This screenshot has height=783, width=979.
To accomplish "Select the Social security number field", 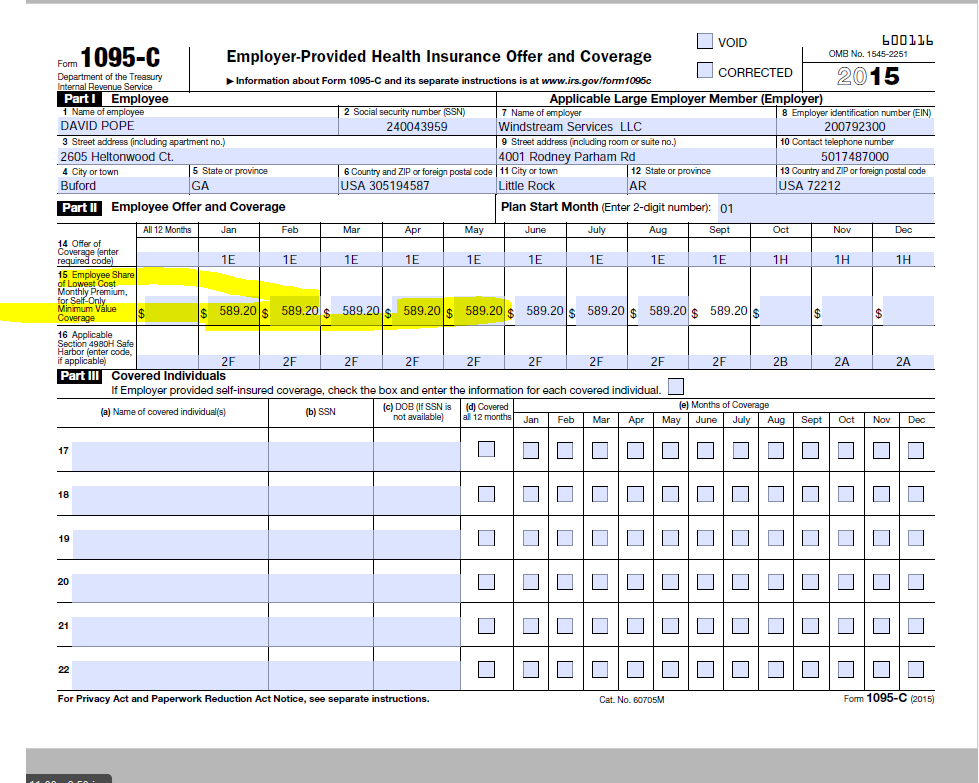I will point(417,127).
